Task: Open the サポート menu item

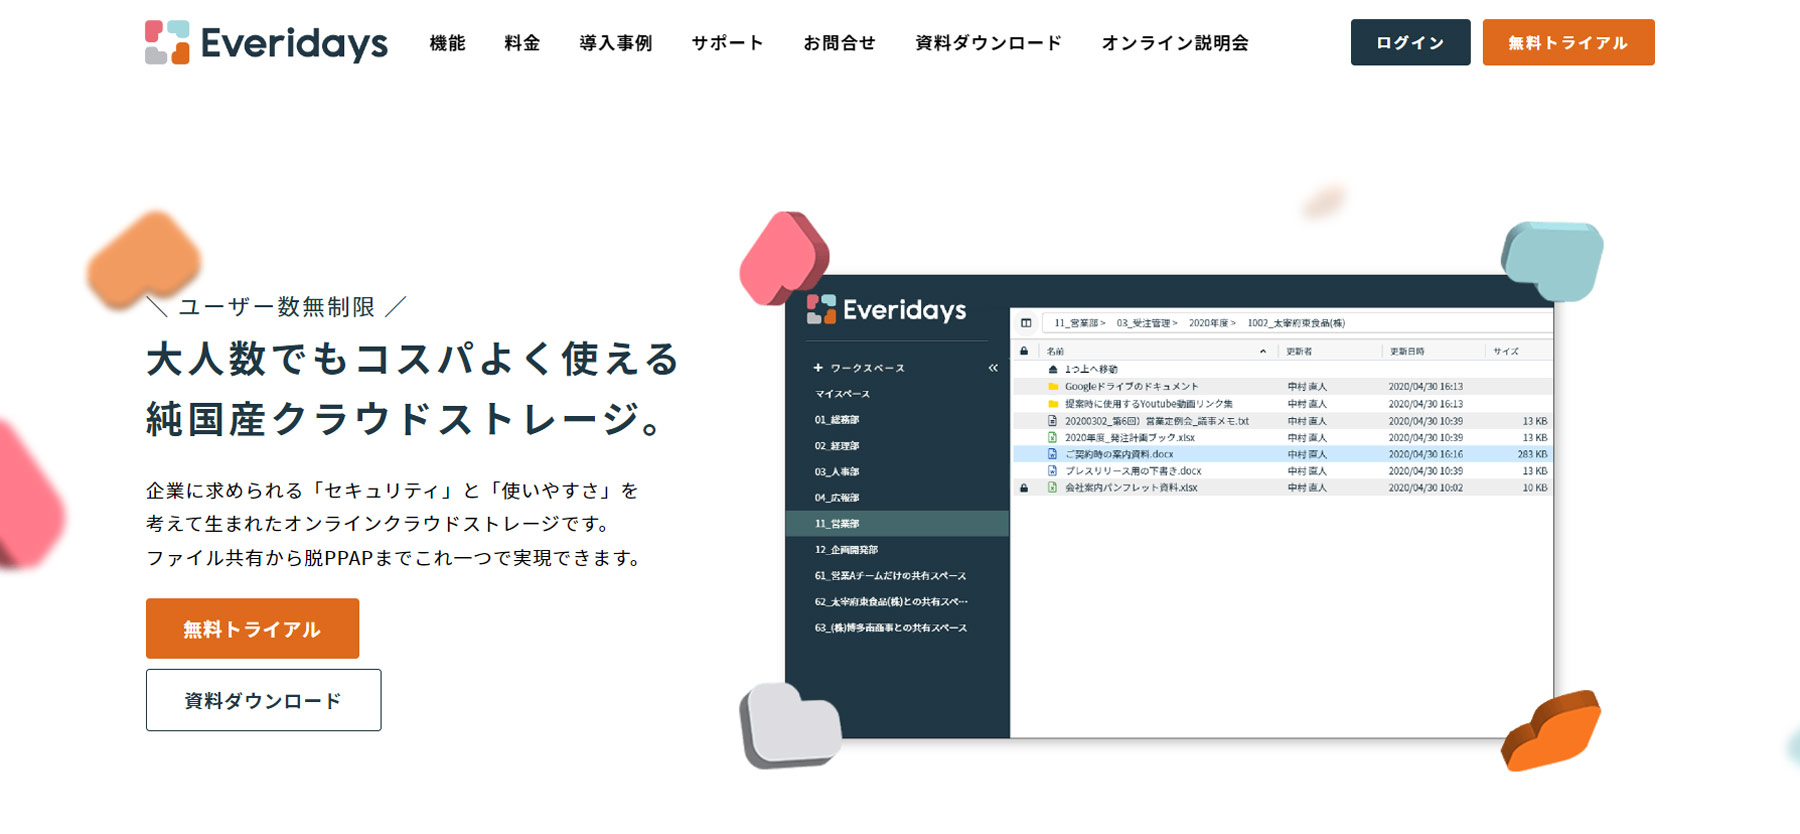Action: tap(728, 43)
